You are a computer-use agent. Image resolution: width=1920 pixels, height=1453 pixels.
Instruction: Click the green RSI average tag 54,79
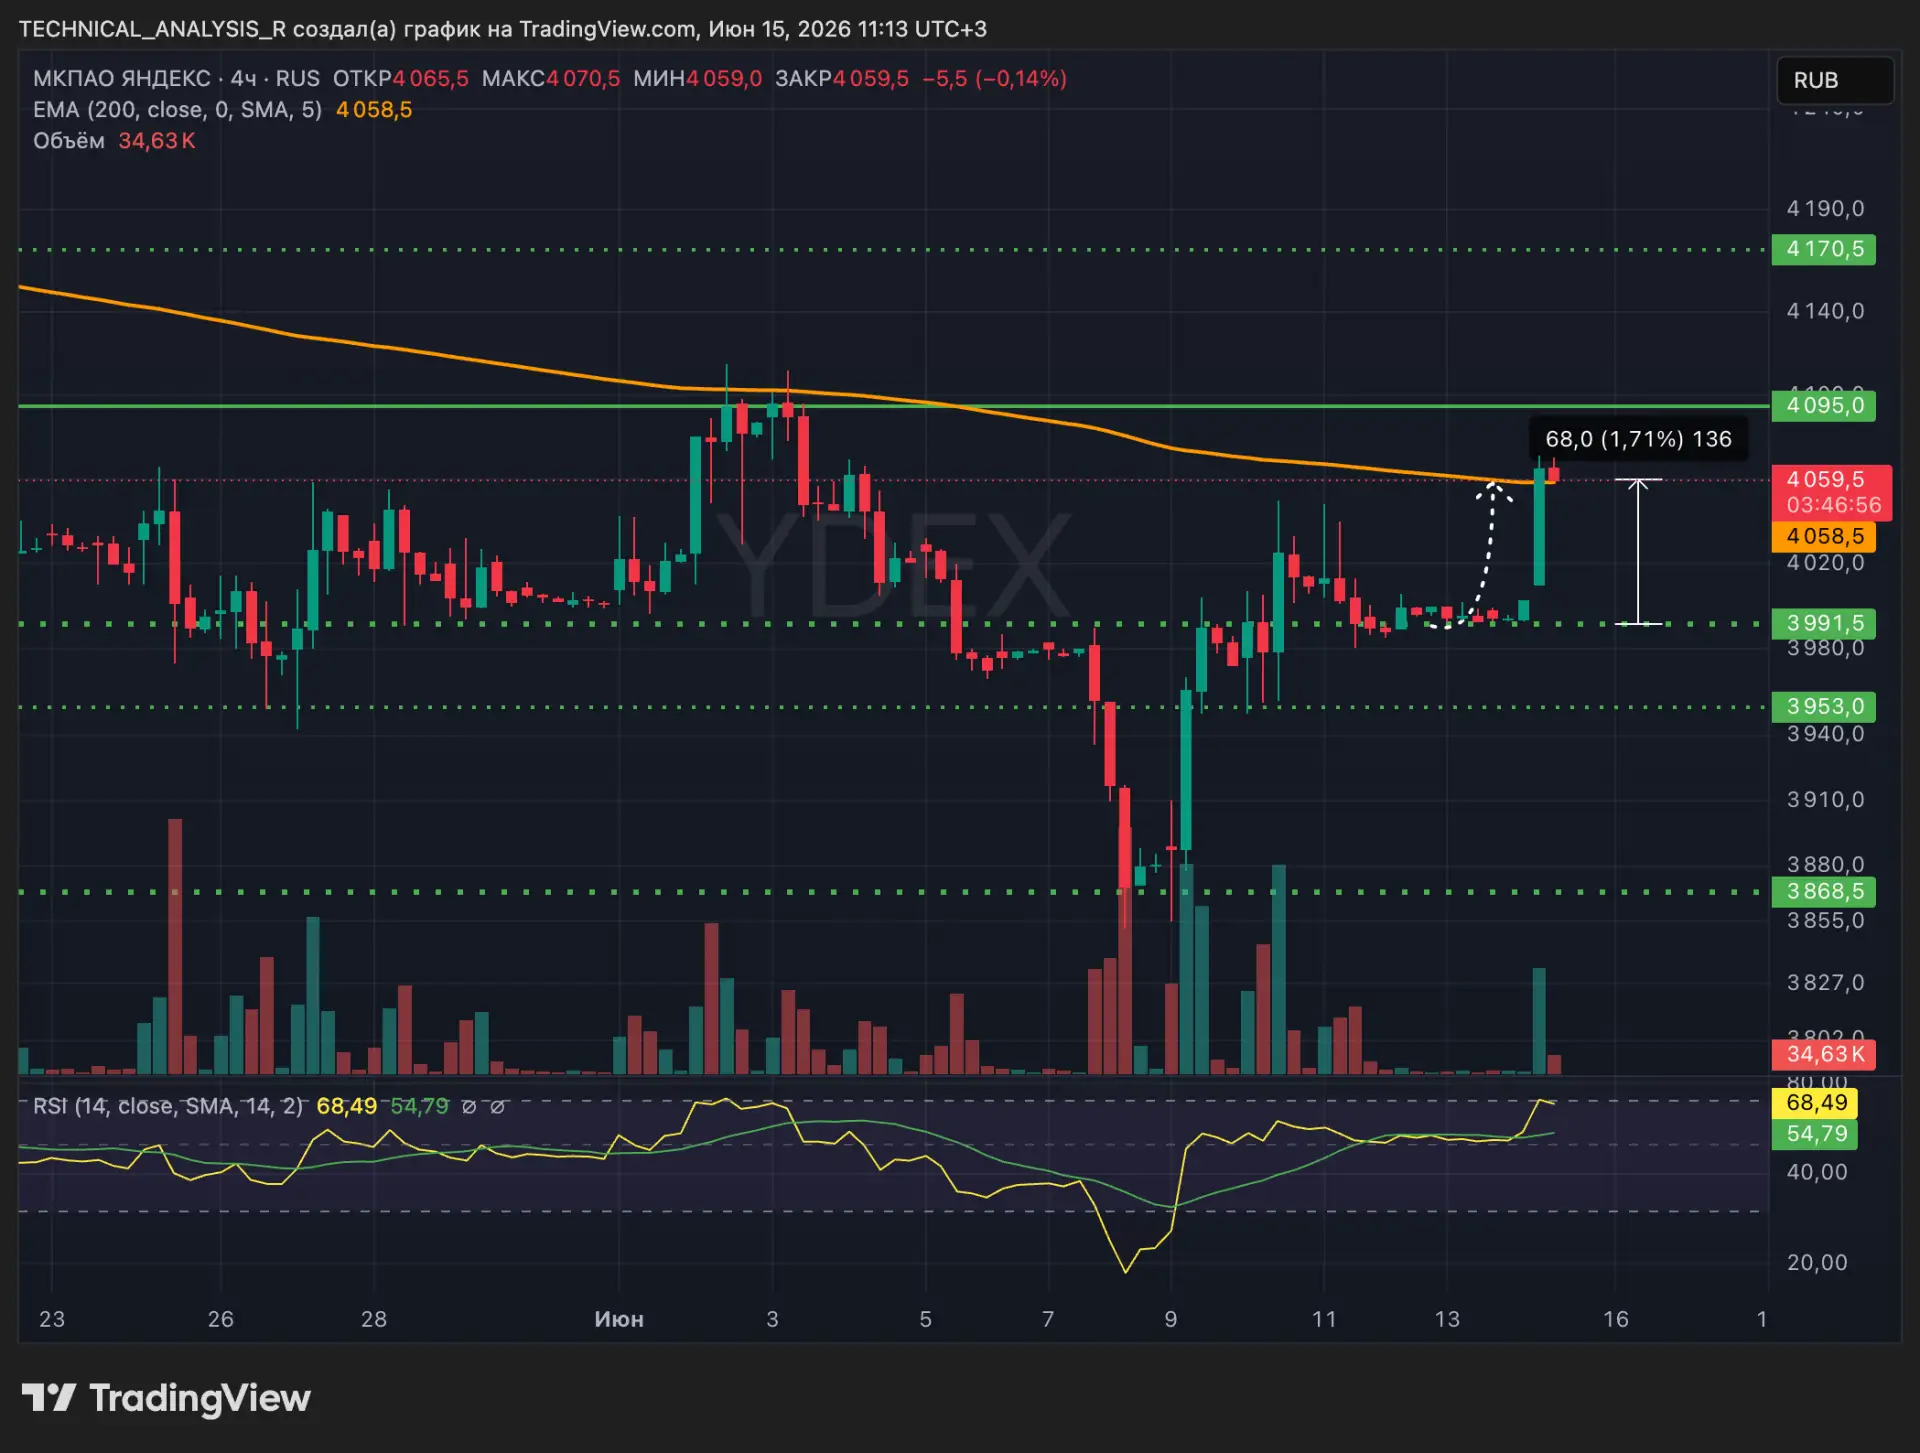[1815, 1134]
